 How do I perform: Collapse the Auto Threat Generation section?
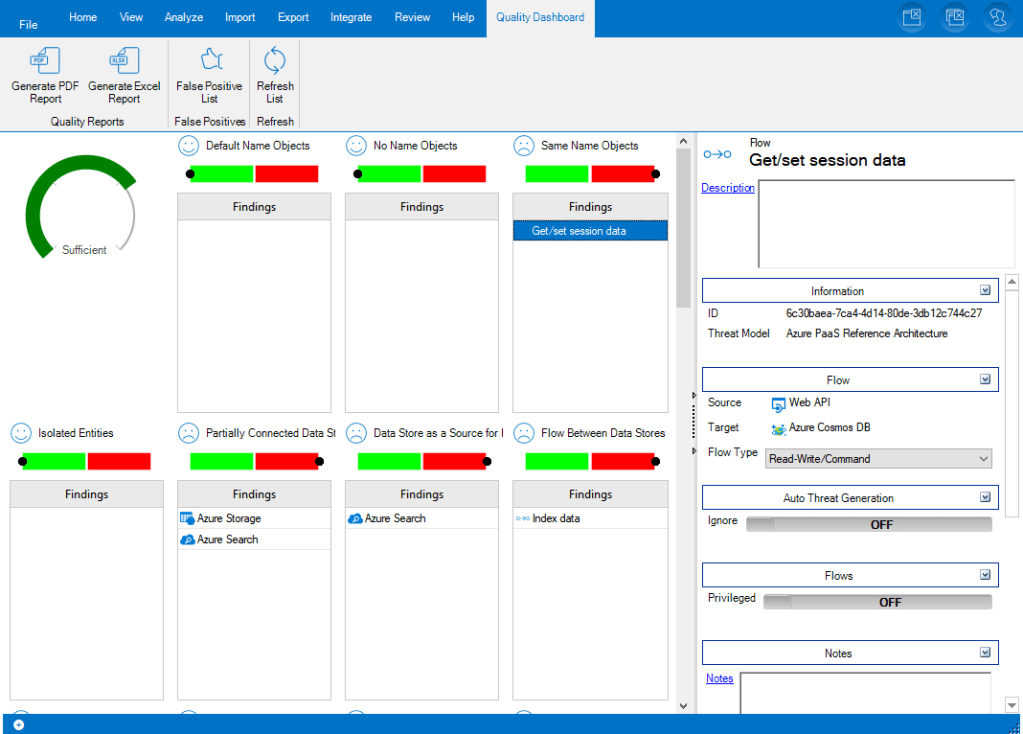coord(985,498)
